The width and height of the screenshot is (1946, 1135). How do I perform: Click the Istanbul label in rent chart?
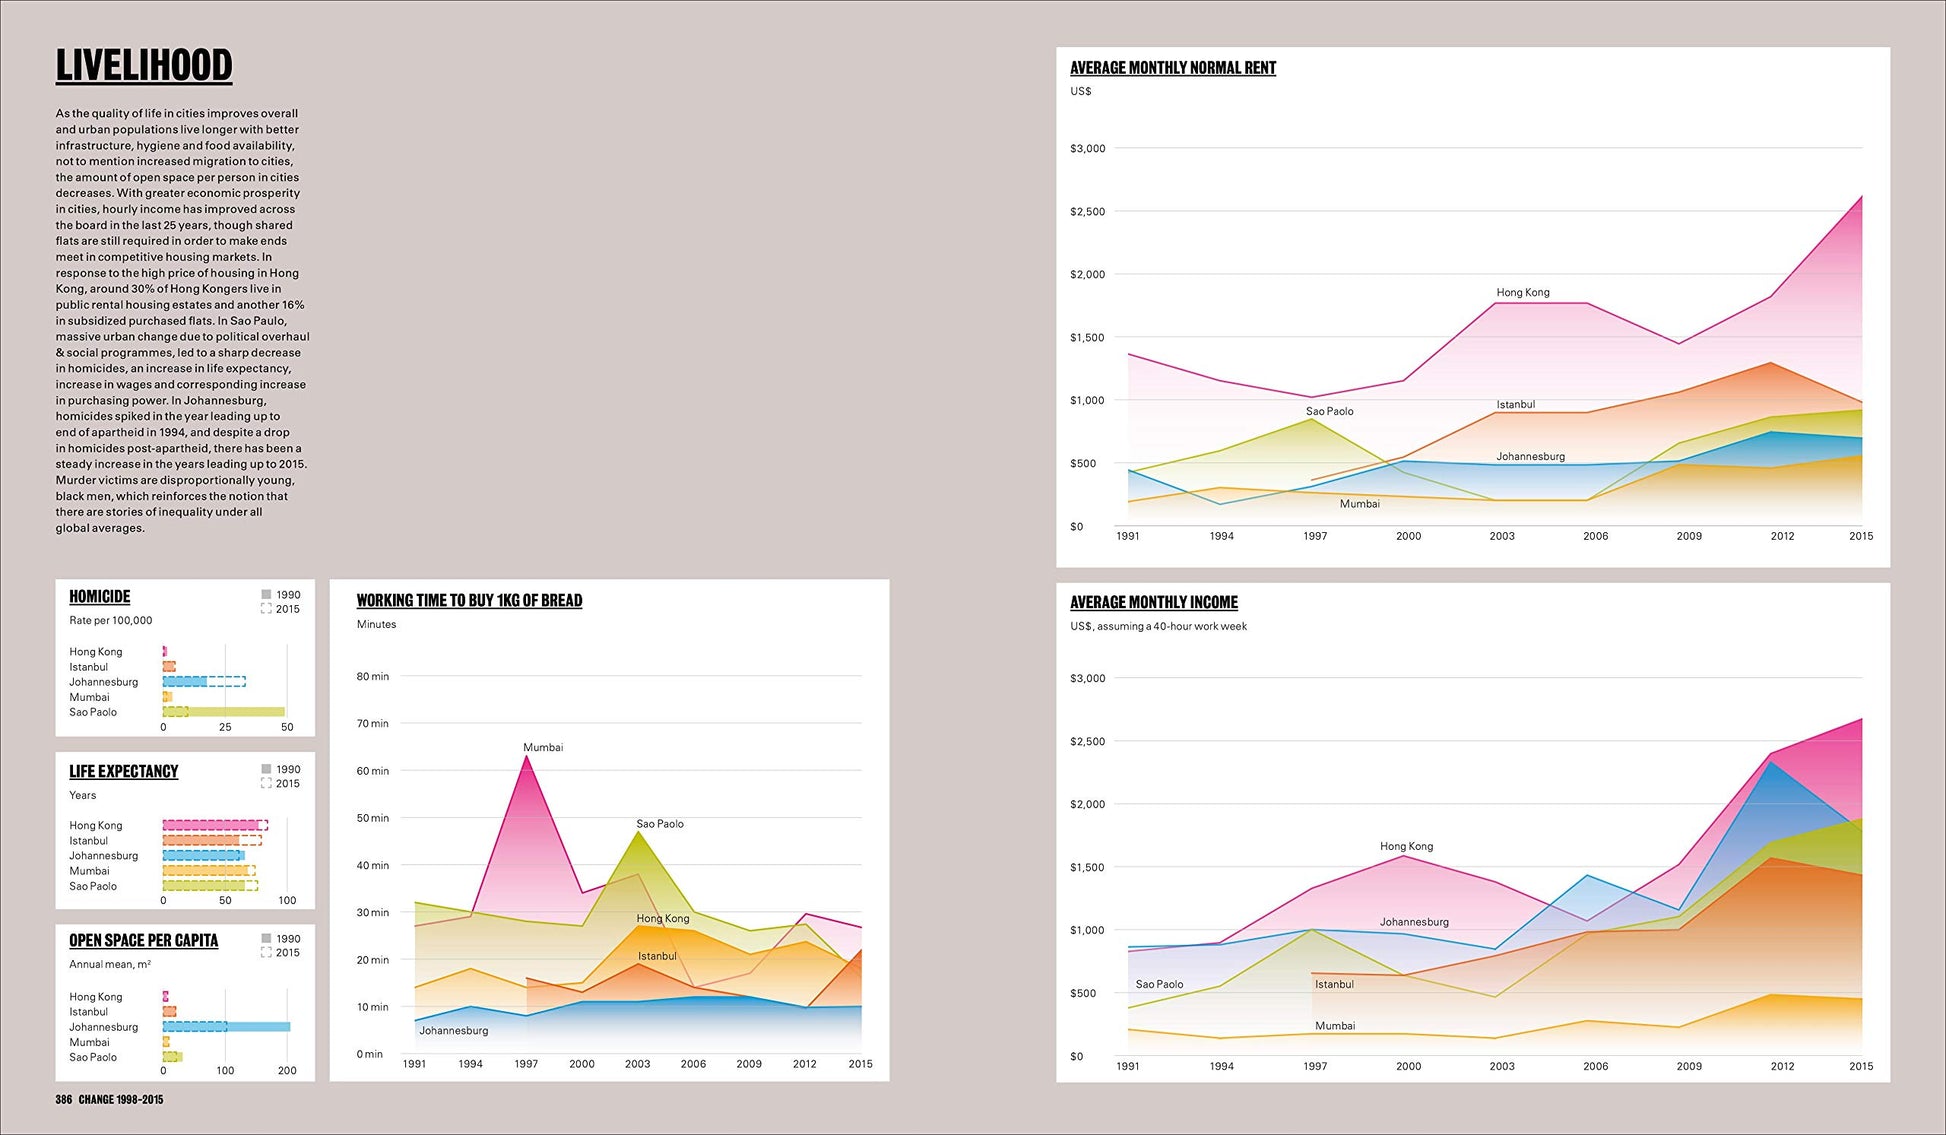(x=1515, y=404)
